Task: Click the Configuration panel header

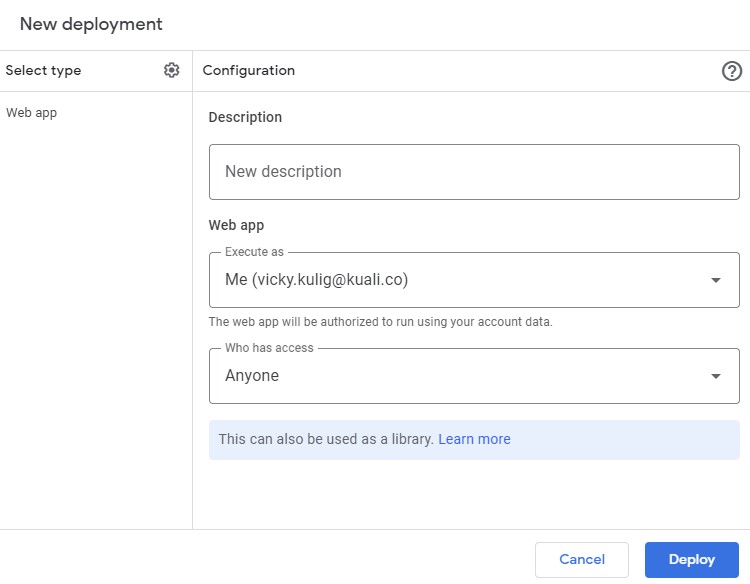Action: point(249,71)
